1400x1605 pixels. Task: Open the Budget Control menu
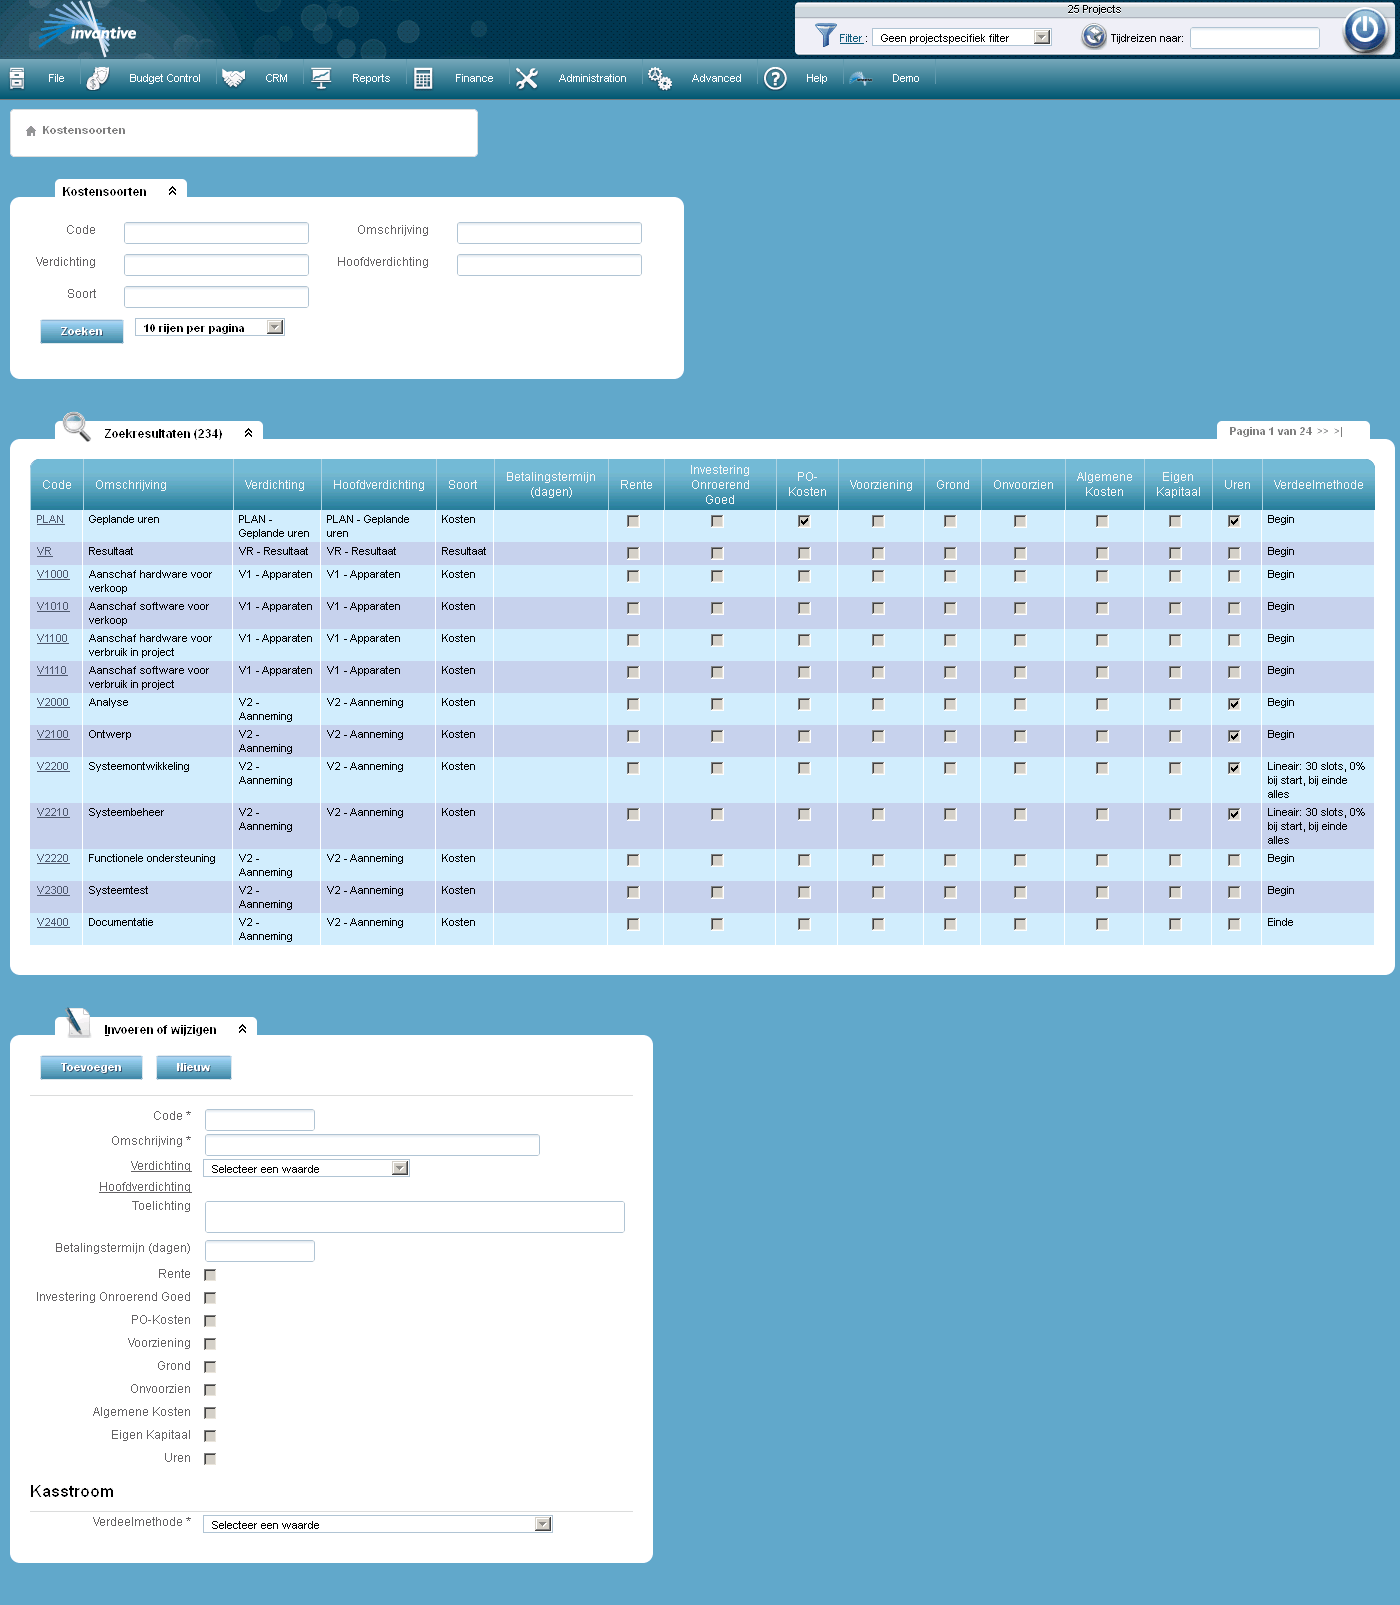pyautogui.click(x=165, y=78)
